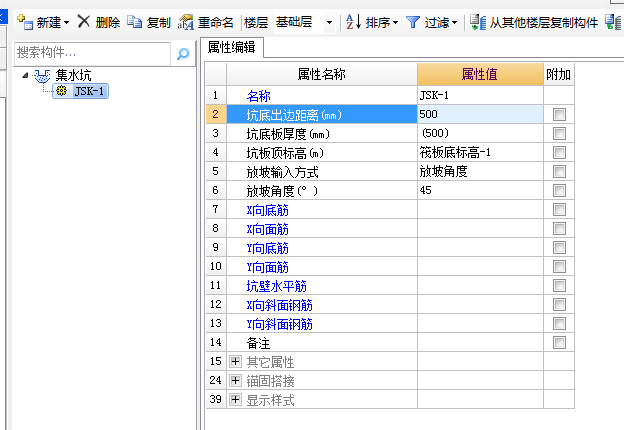Image resolution: width=624 pixels, height=430 pixels.
Task: Expand the 锚固搭接 group
Action: 235,381
